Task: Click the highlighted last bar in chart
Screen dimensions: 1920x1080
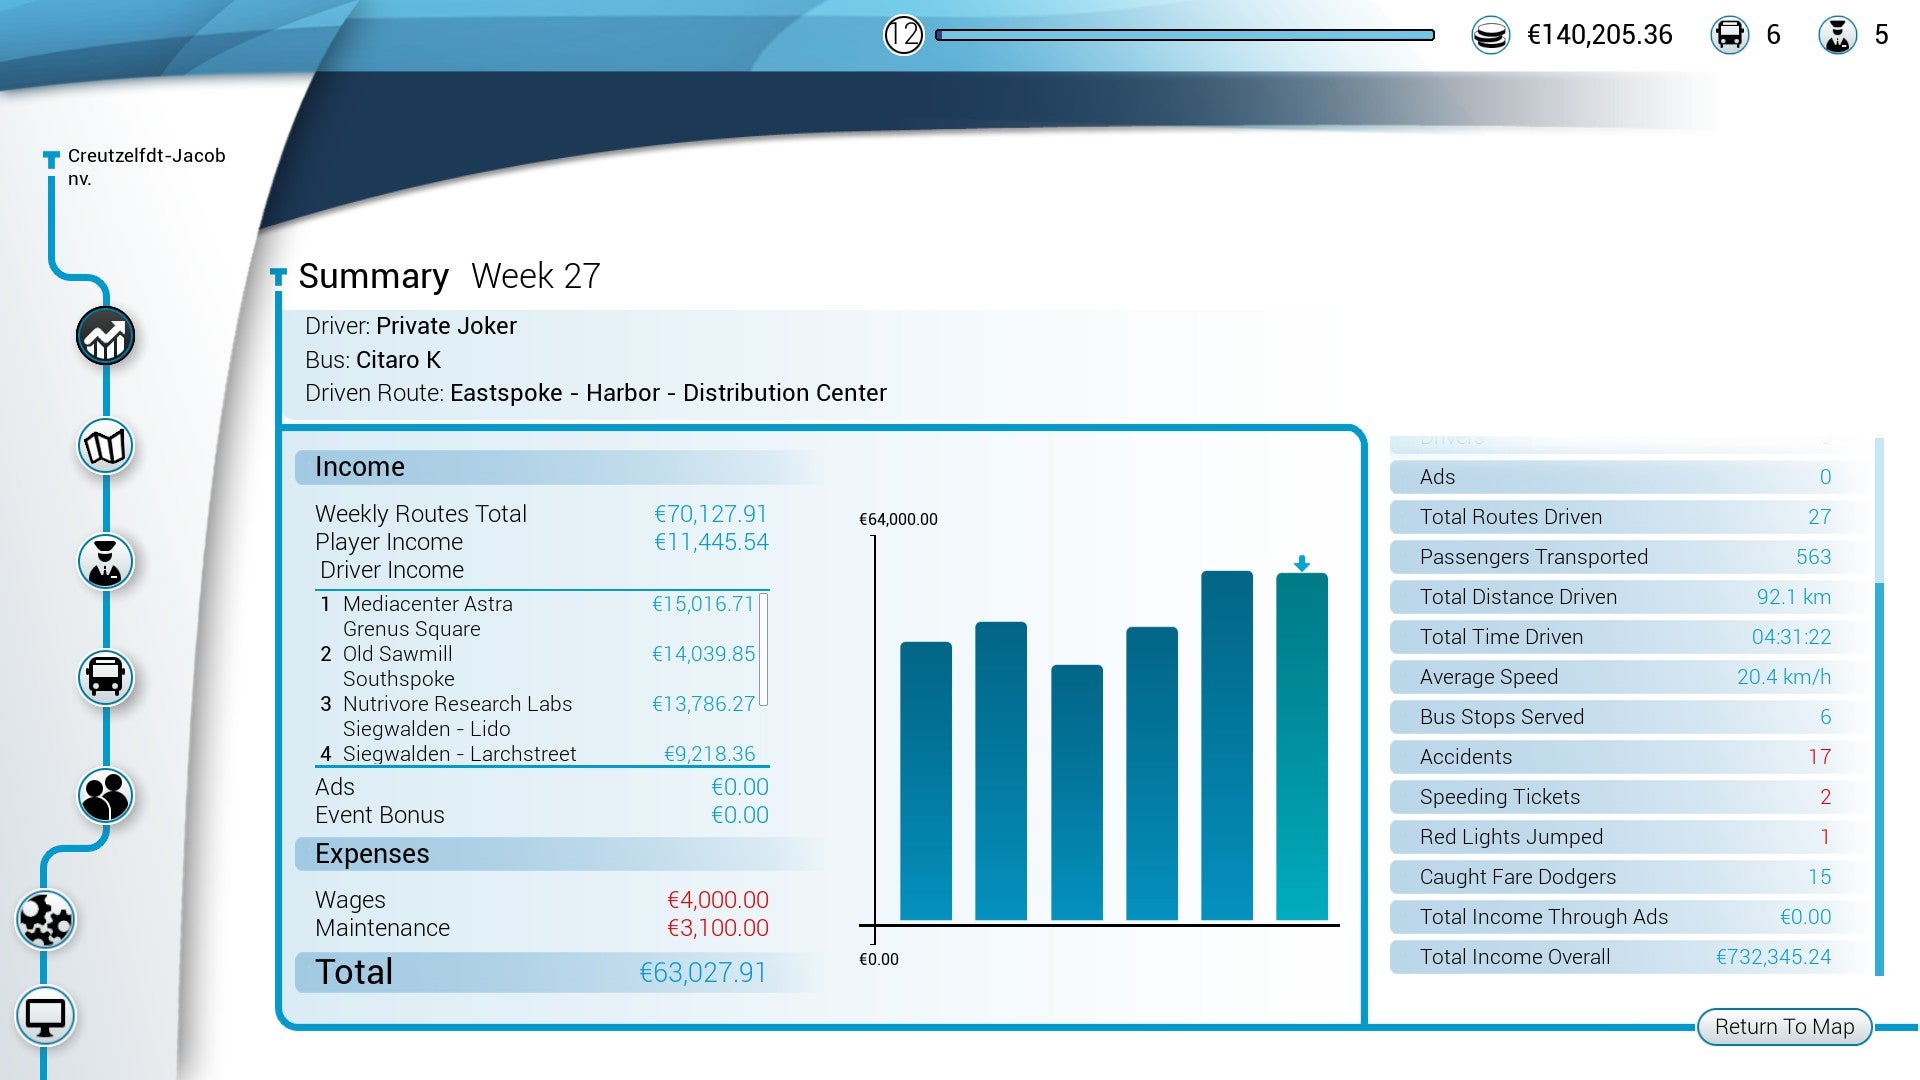Action: pyautogui.click(x=1301, y=746)
